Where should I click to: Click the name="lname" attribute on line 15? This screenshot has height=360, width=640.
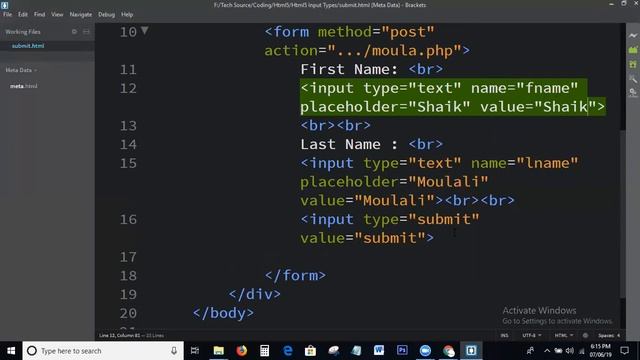[x=524, y=163]
